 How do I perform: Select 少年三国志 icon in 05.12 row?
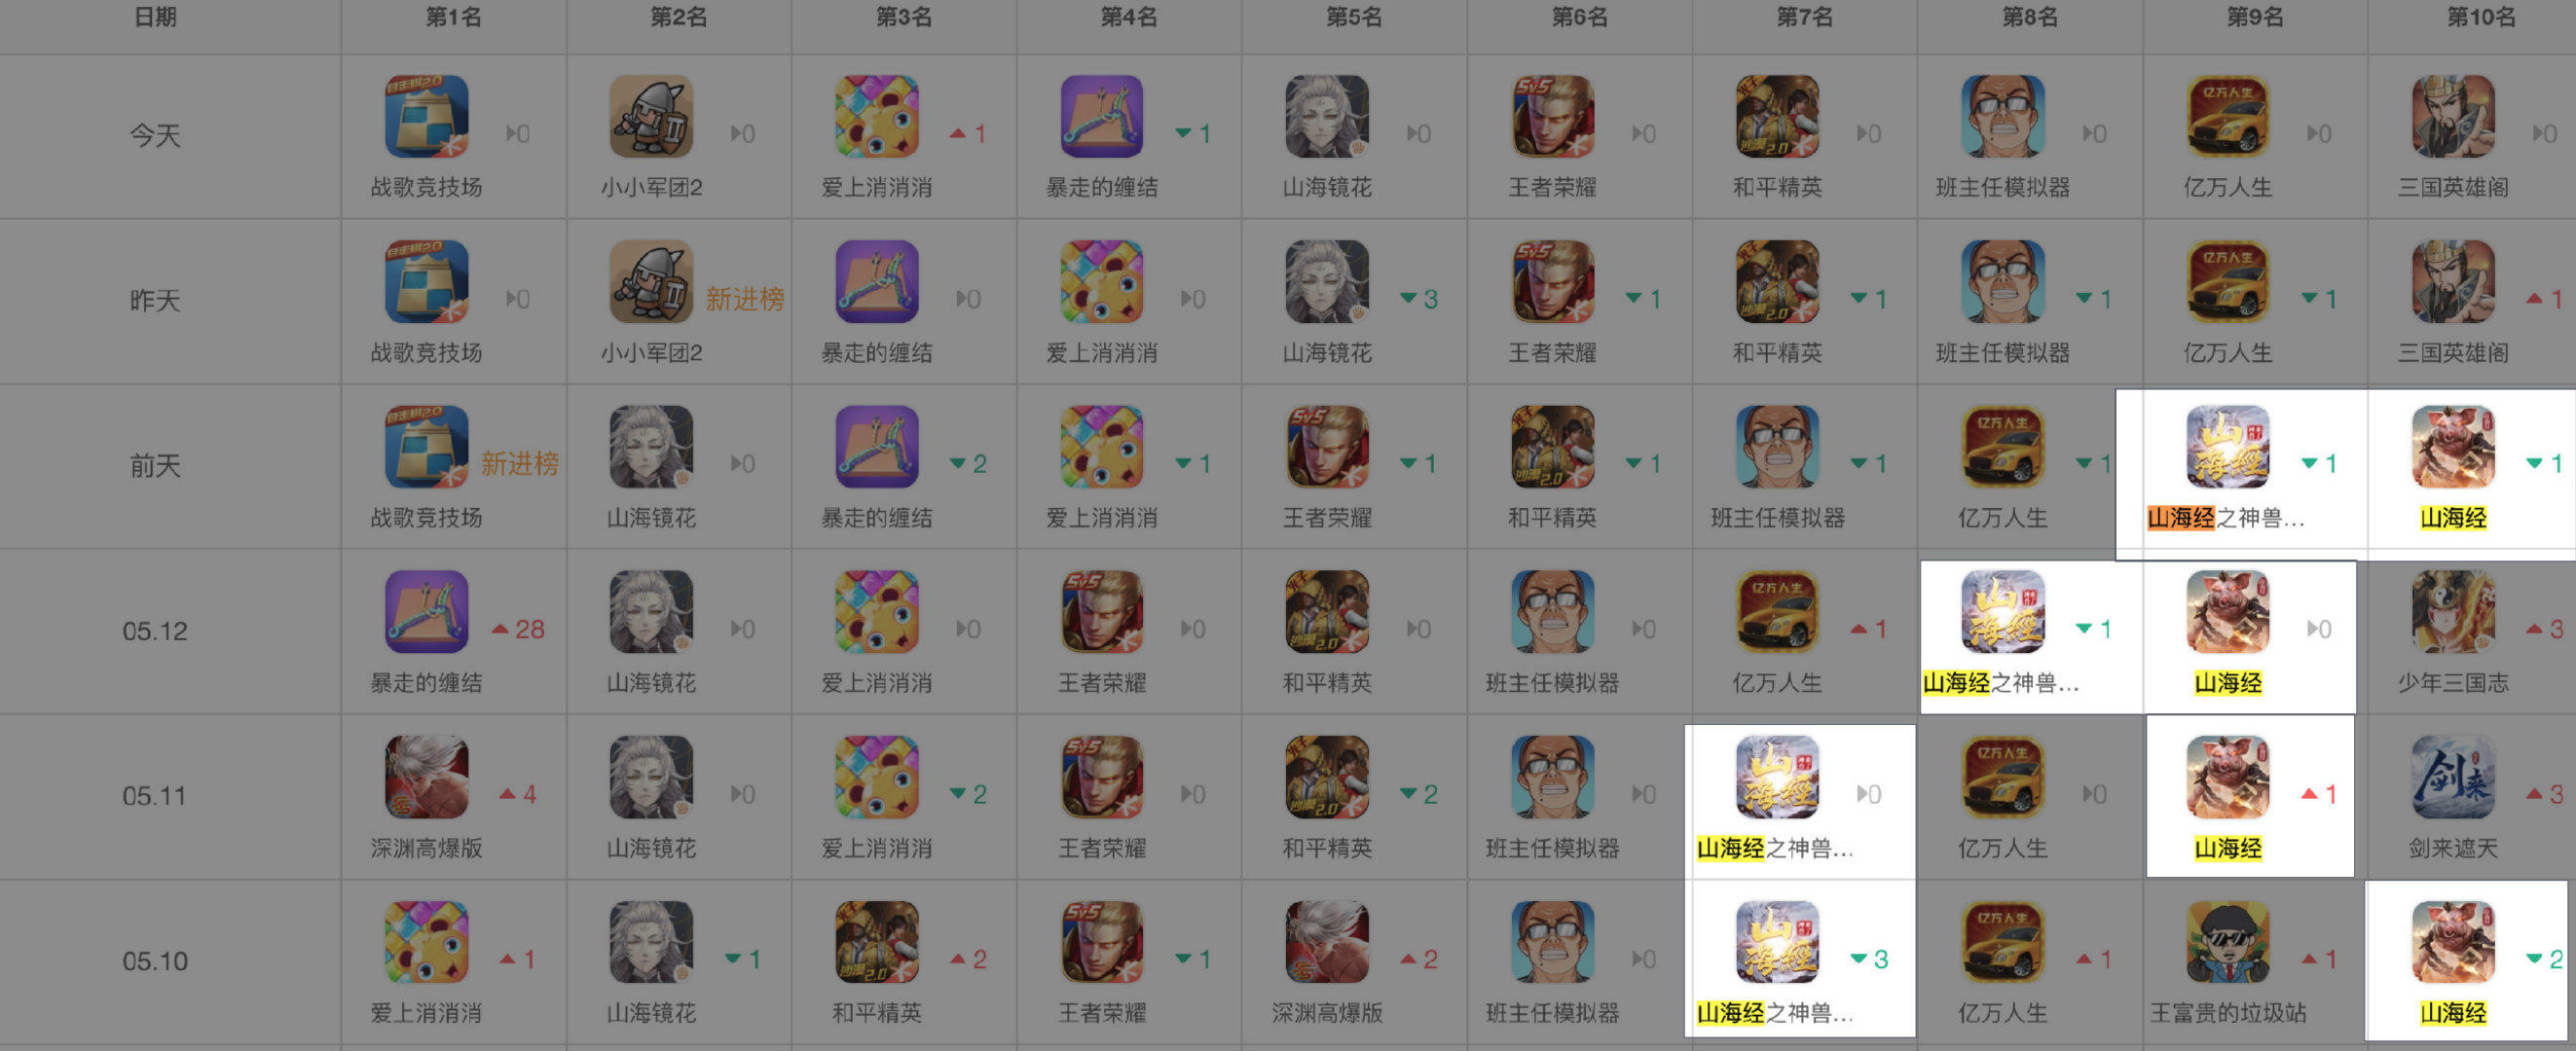coord(2453,612)
